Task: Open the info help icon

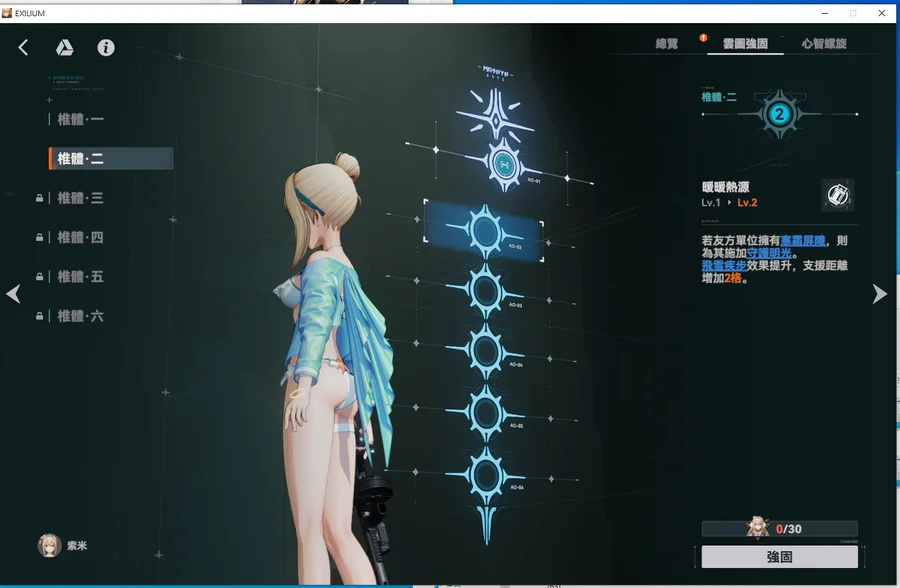Action: (x=106, y=48)
